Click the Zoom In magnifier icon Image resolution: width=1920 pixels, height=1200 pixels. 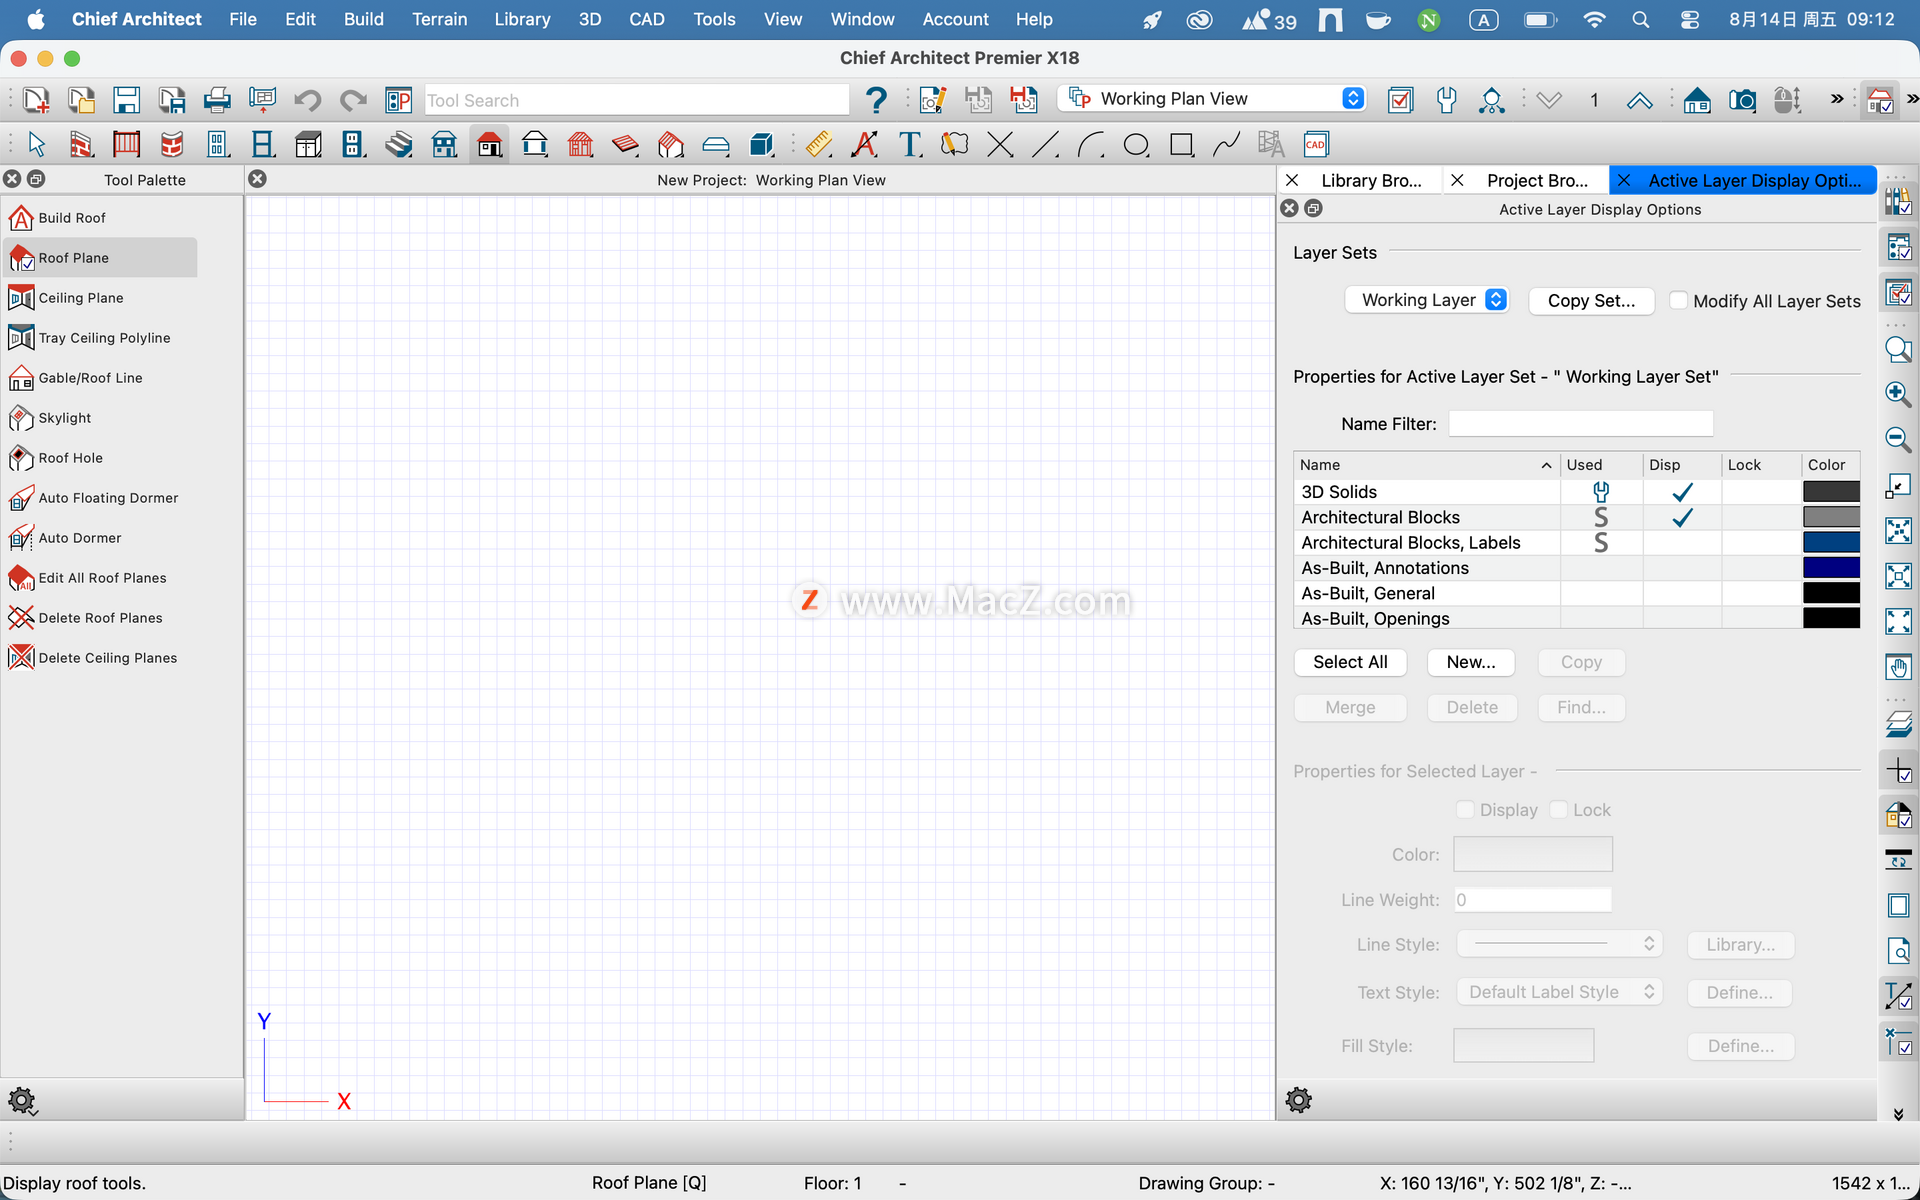1898,393
